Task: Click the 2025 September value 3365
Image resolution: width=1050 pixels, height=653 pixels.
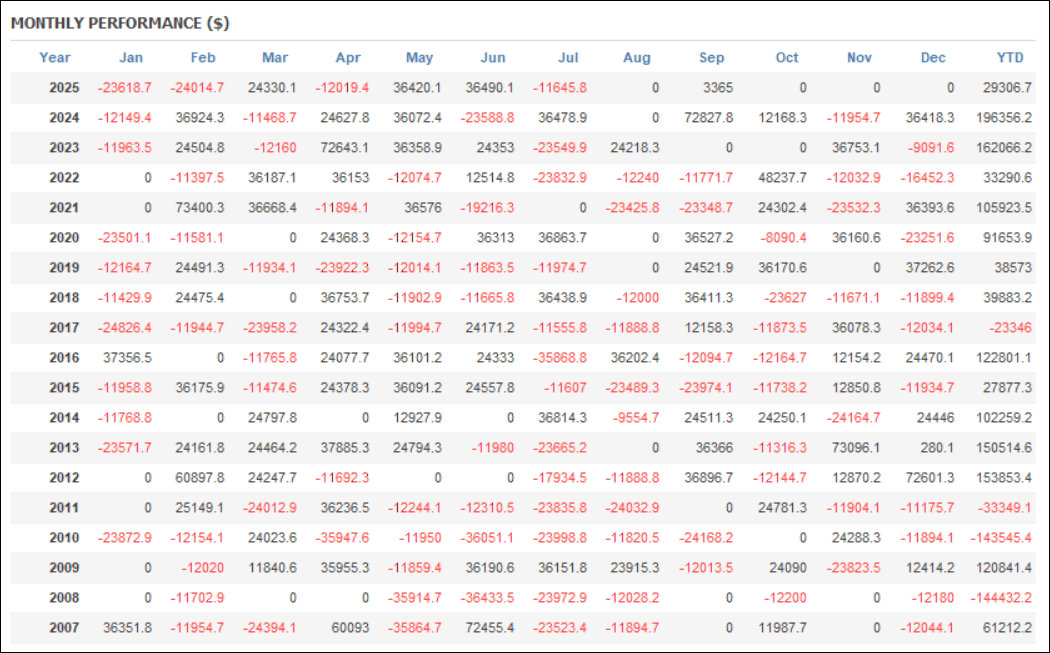Action: coord(717,87)
